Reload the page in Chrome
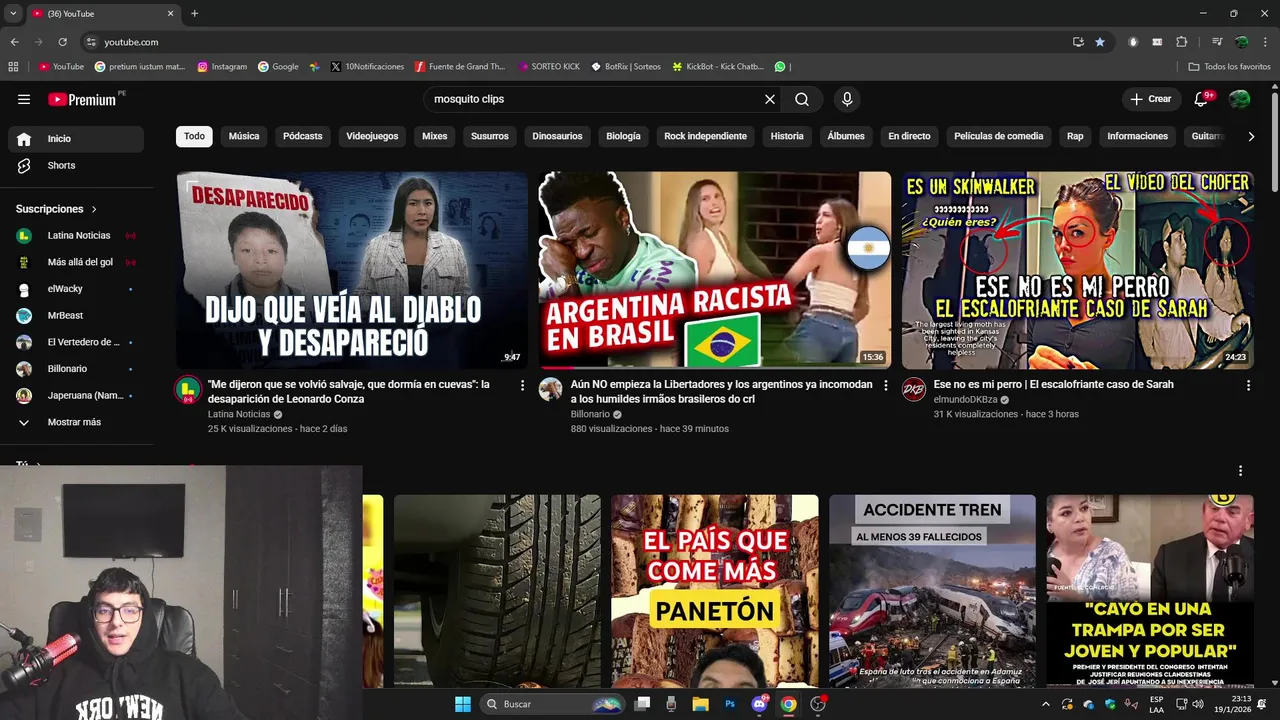This screenshot has width=1280, height=720. pos(62,42)
